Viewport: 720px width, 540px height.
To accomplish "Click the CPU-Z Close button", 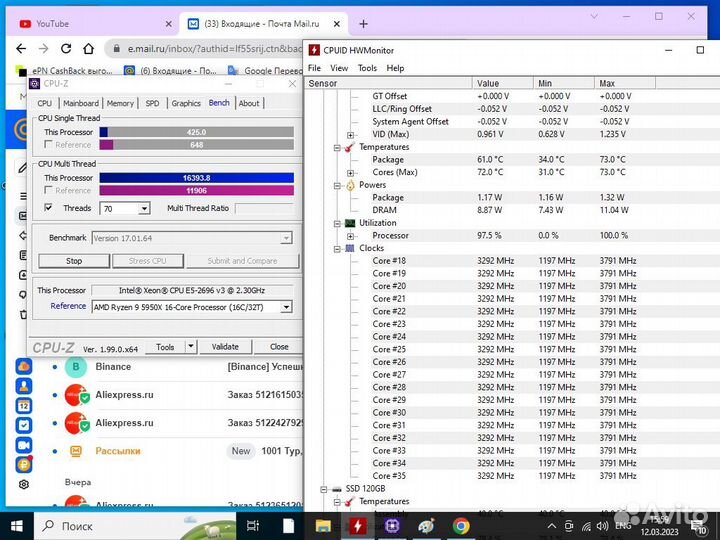I will tap(279, 347).
